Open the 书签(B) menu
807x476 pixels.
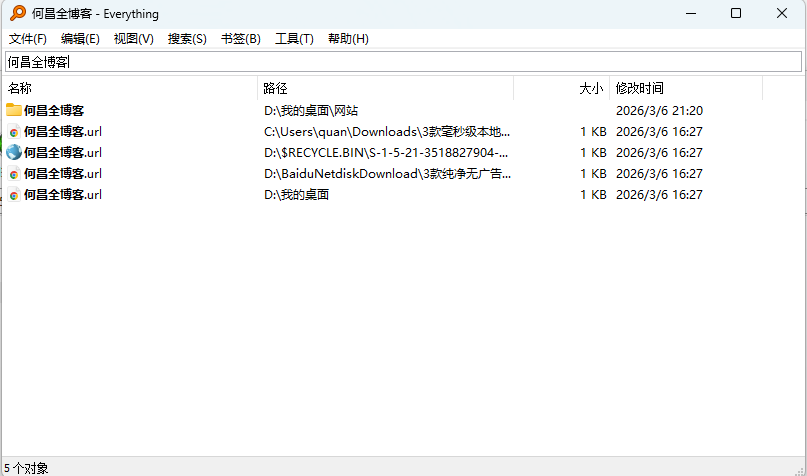click(241, 39)
